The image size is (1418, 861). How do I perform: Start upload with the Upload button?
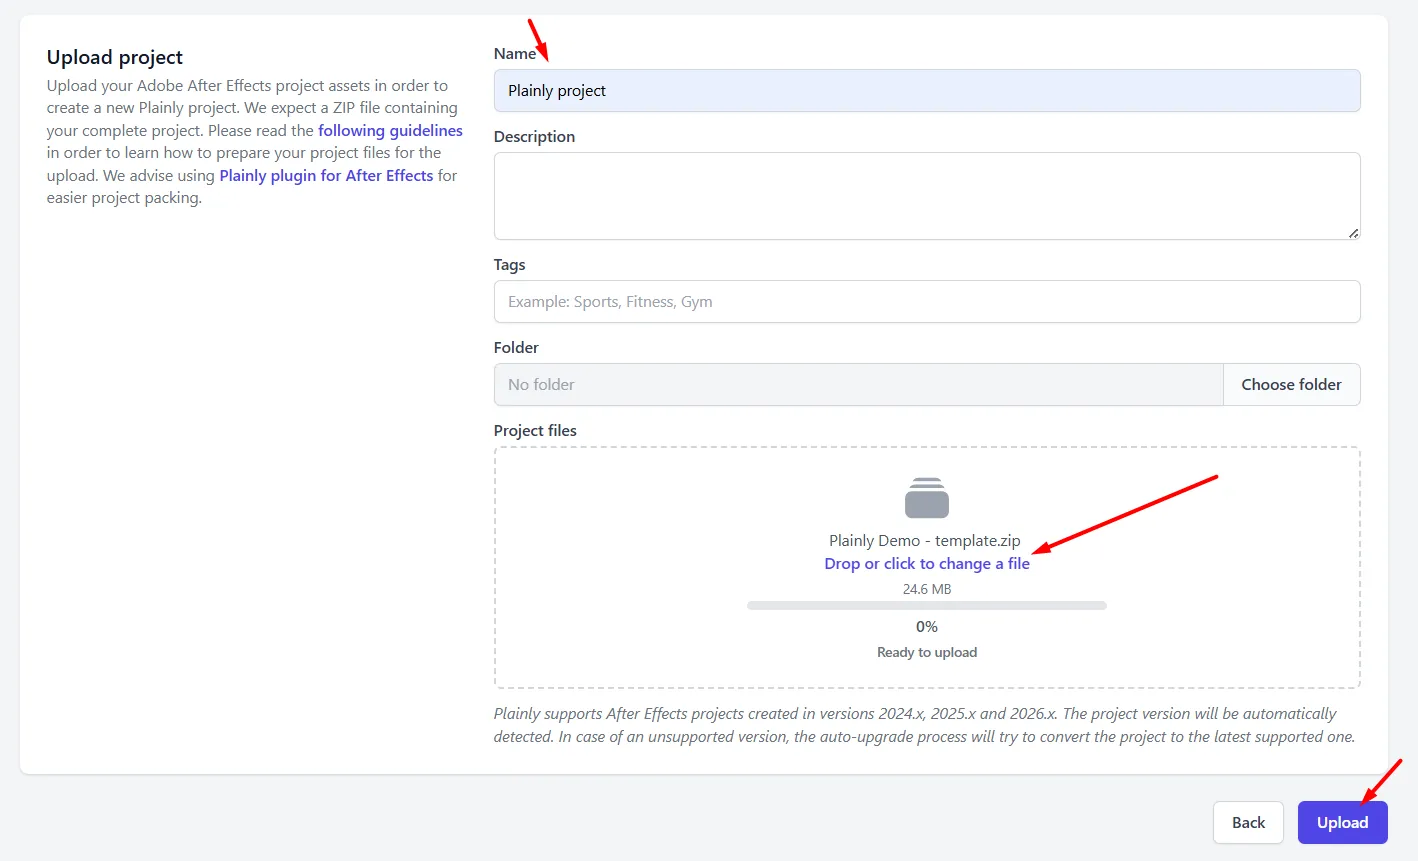tap(1342, 822)
